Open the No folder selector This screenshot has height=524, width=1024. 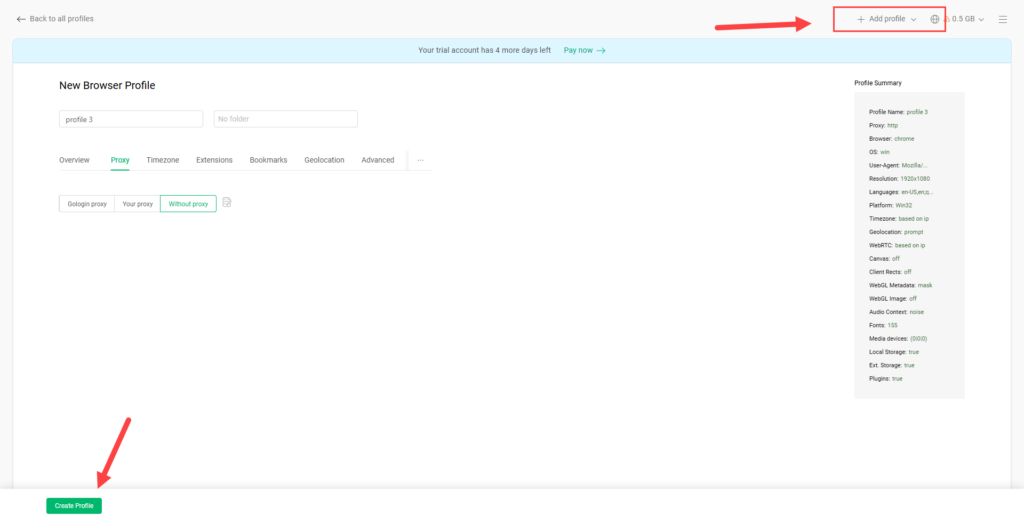(x=285, y=119)
